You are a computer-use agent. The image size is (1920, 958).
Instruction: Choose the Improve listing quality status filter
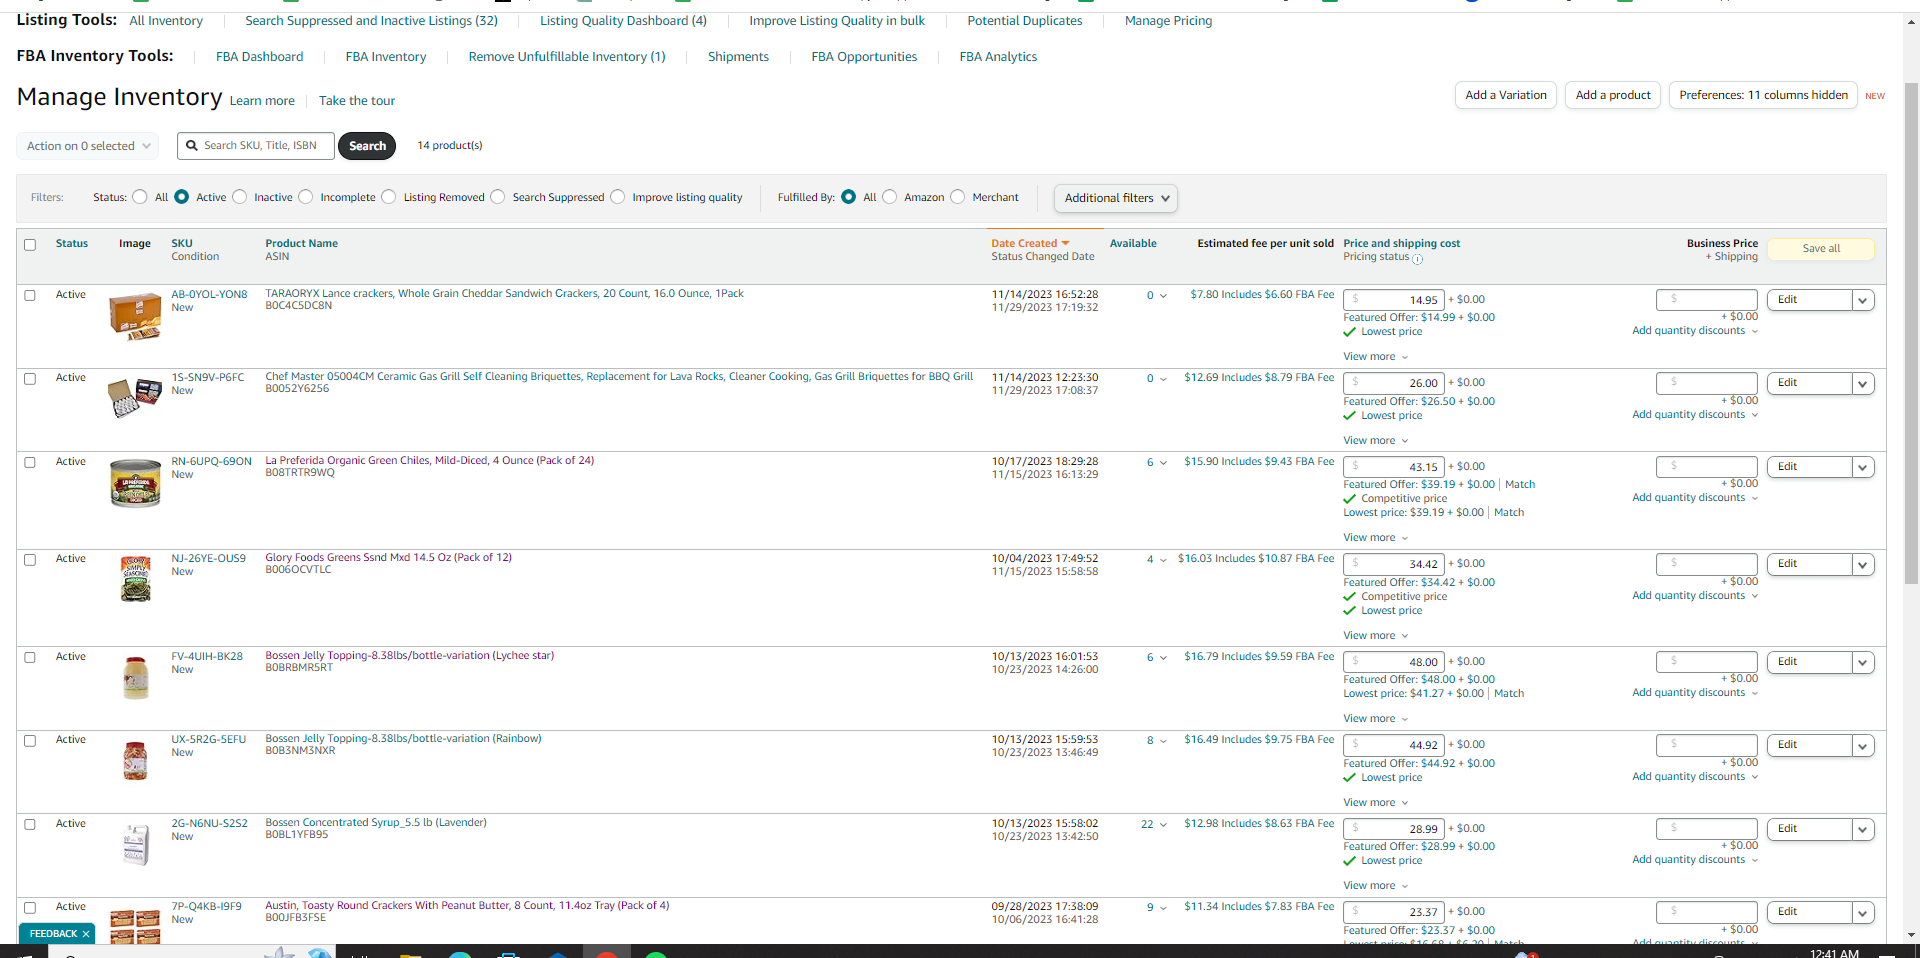coord(618,197)
